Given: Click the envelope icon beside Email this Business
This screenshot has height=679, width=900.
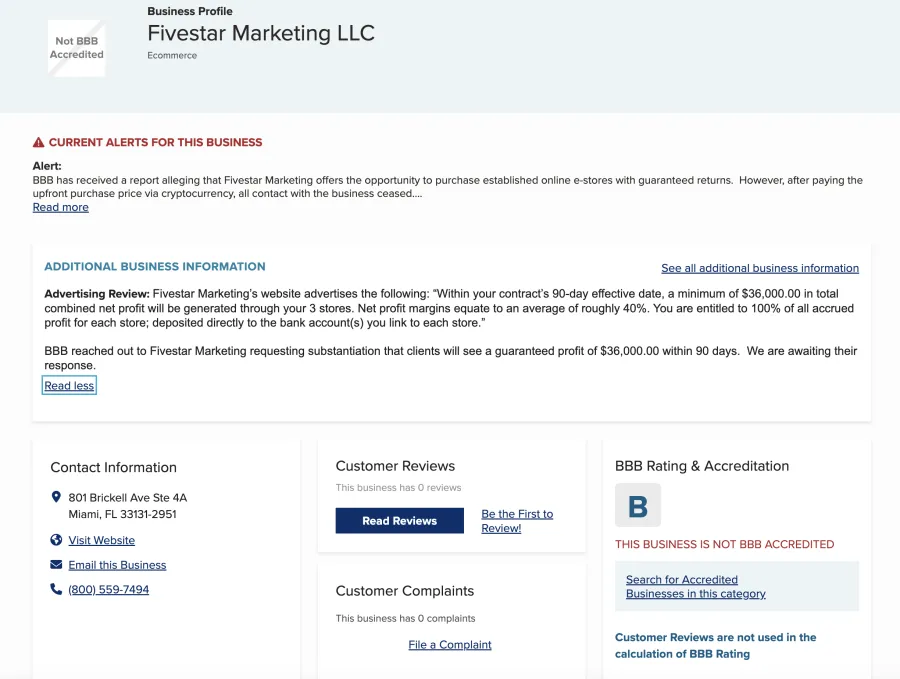Looking at the screenshot, I should (56, 565).
